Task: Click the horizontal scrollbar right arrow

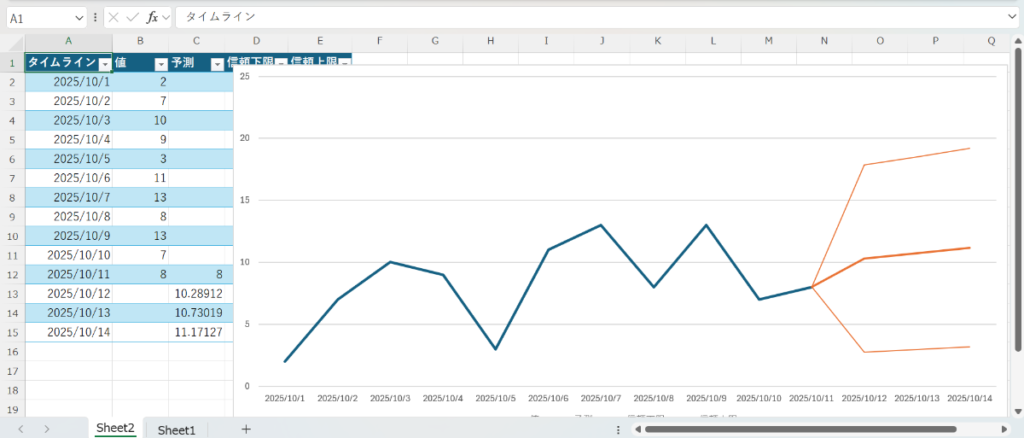Action: click(1002, 429)
